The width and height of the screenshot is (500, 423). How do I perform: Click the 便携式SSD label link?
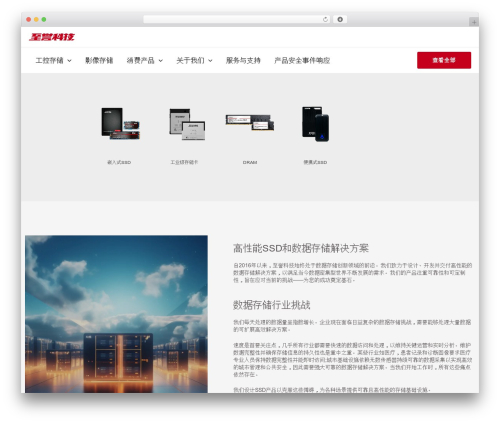(315, 162)
